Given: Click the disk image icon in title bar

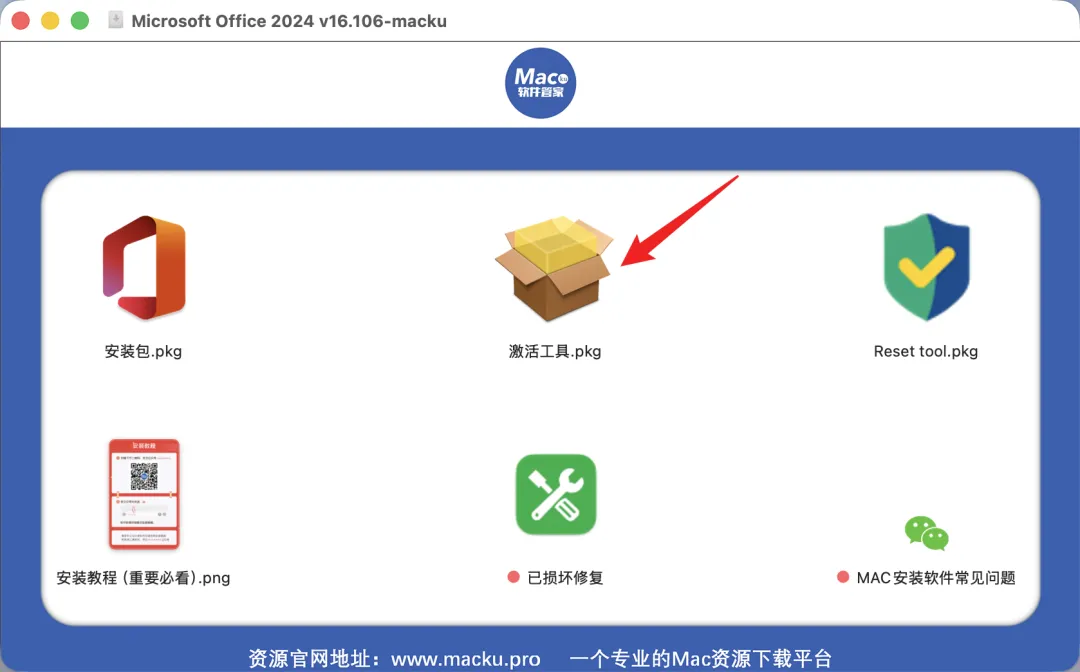Looking at the screenshot, I should coord(116,20).
